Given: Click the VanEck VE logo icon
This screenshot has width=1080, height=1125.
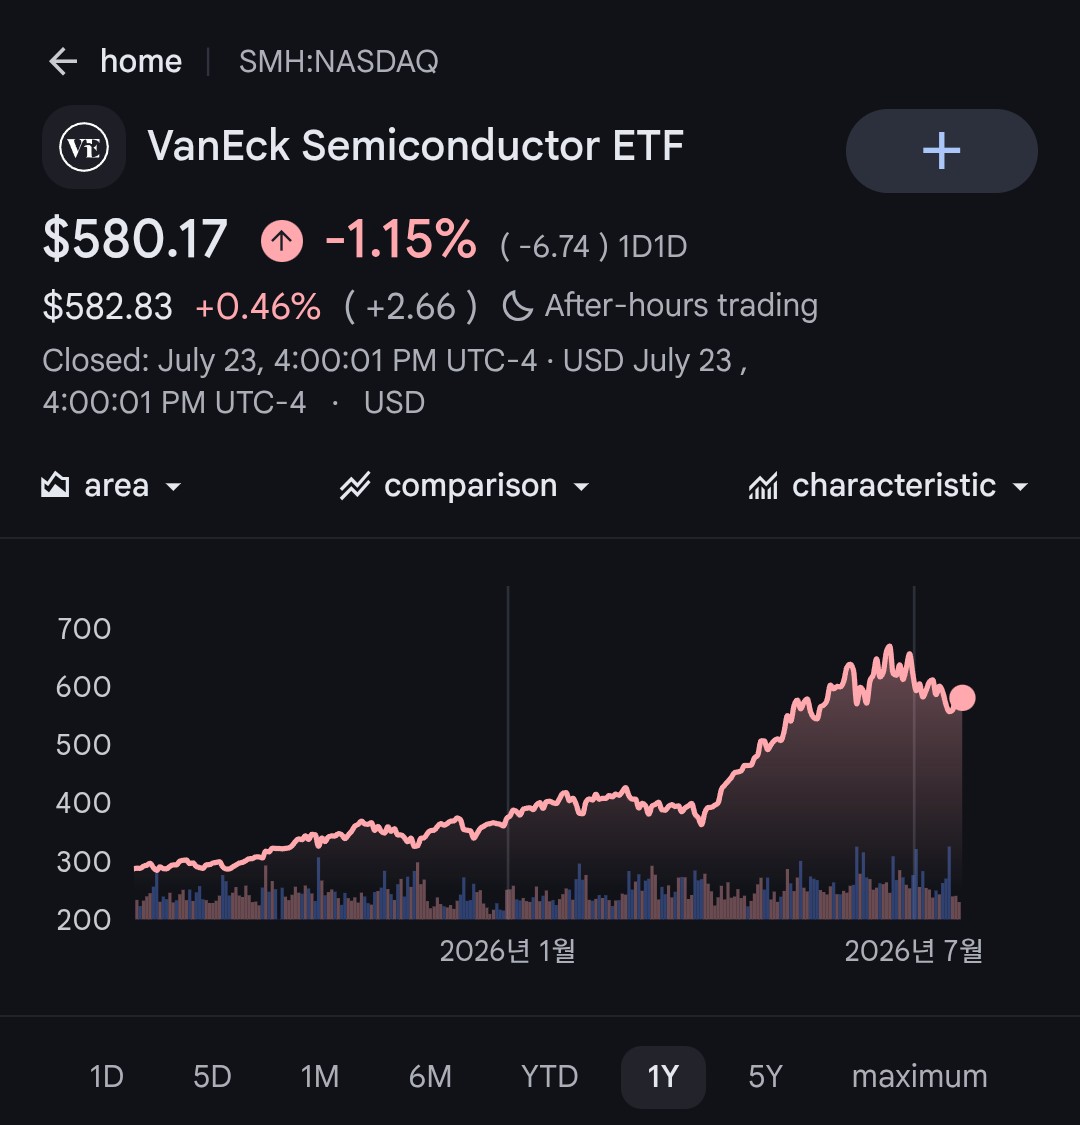Looking at the screenshot, I should click(84, 147).
